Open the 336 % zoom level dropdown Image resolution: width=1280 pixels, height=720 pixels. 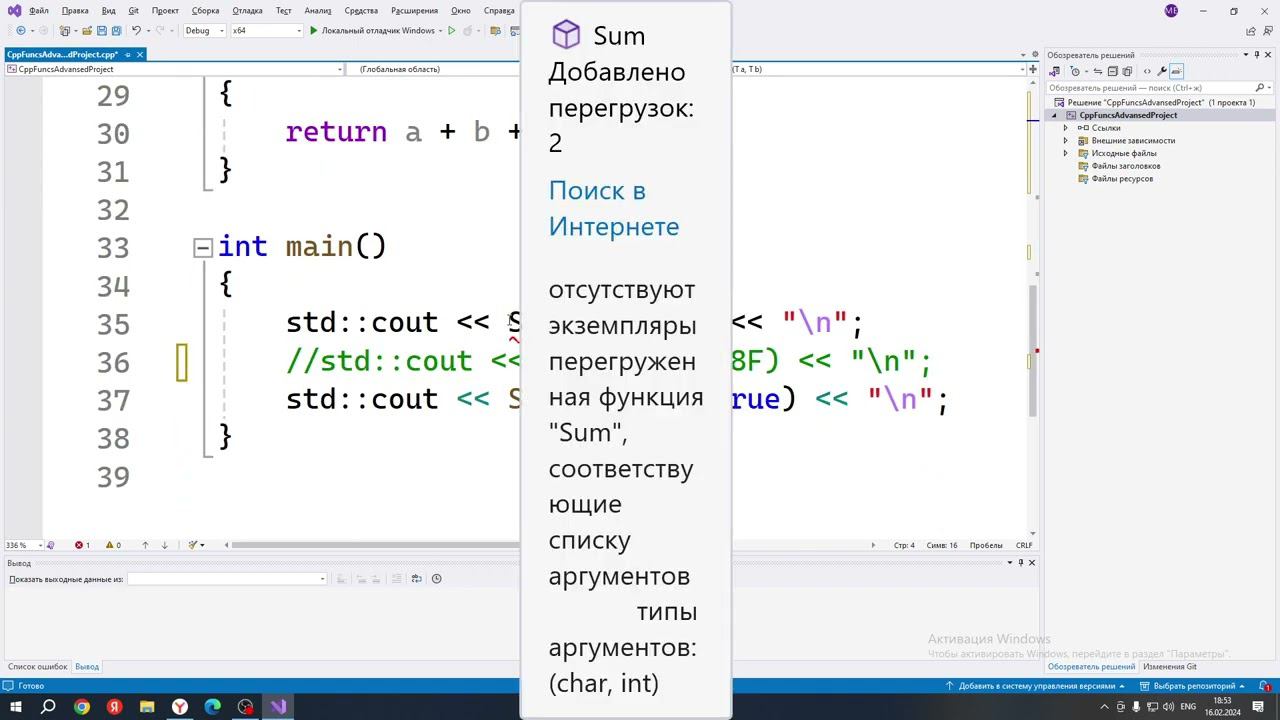24,545
